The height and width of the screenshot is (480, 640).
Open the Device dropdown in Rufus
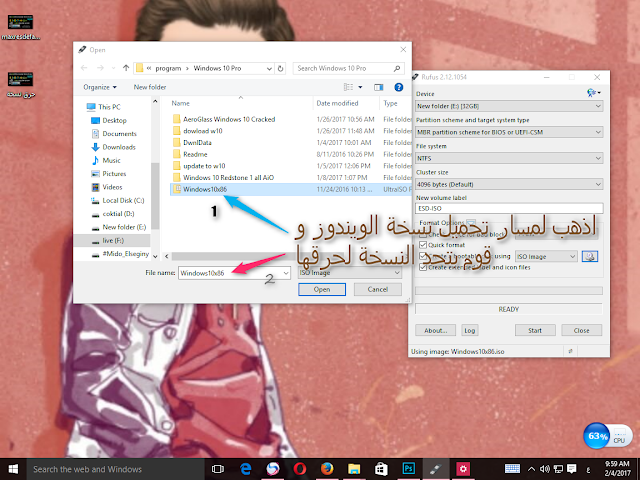pos(509,106)
